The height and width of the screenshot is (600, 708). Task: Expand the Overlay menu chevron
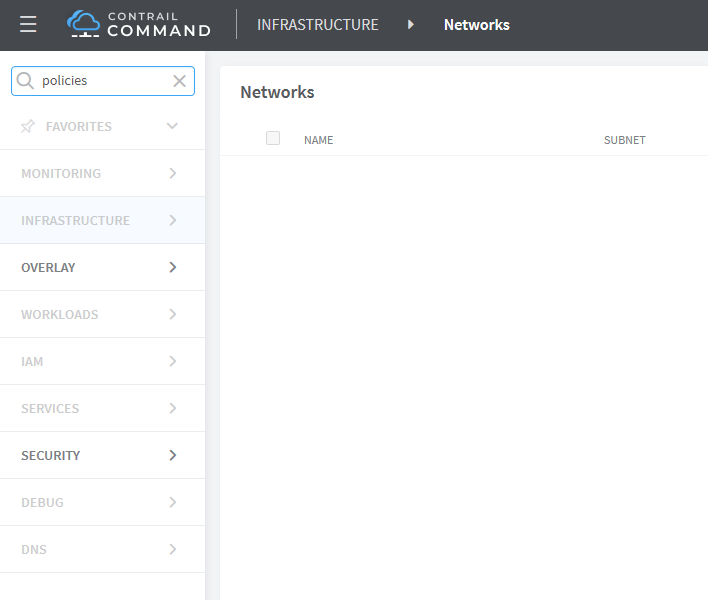173,267
